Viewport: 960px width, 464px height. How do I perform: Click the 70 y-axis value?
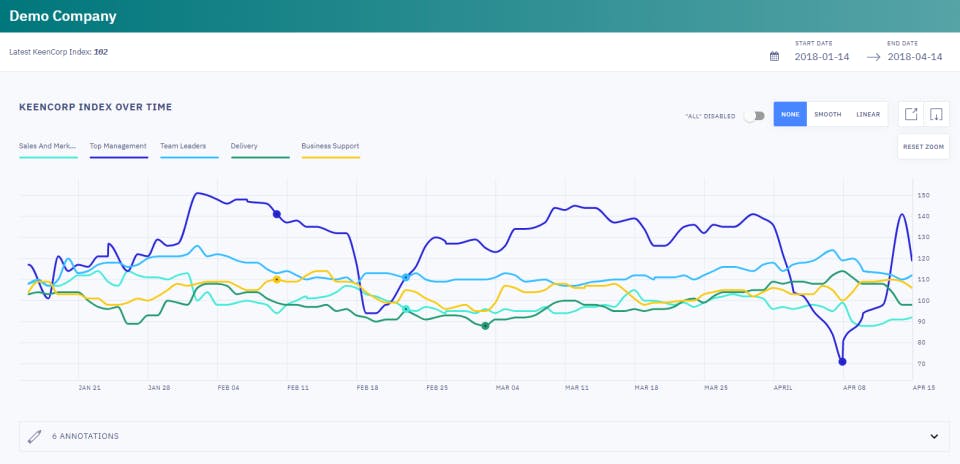coord(921,364)
